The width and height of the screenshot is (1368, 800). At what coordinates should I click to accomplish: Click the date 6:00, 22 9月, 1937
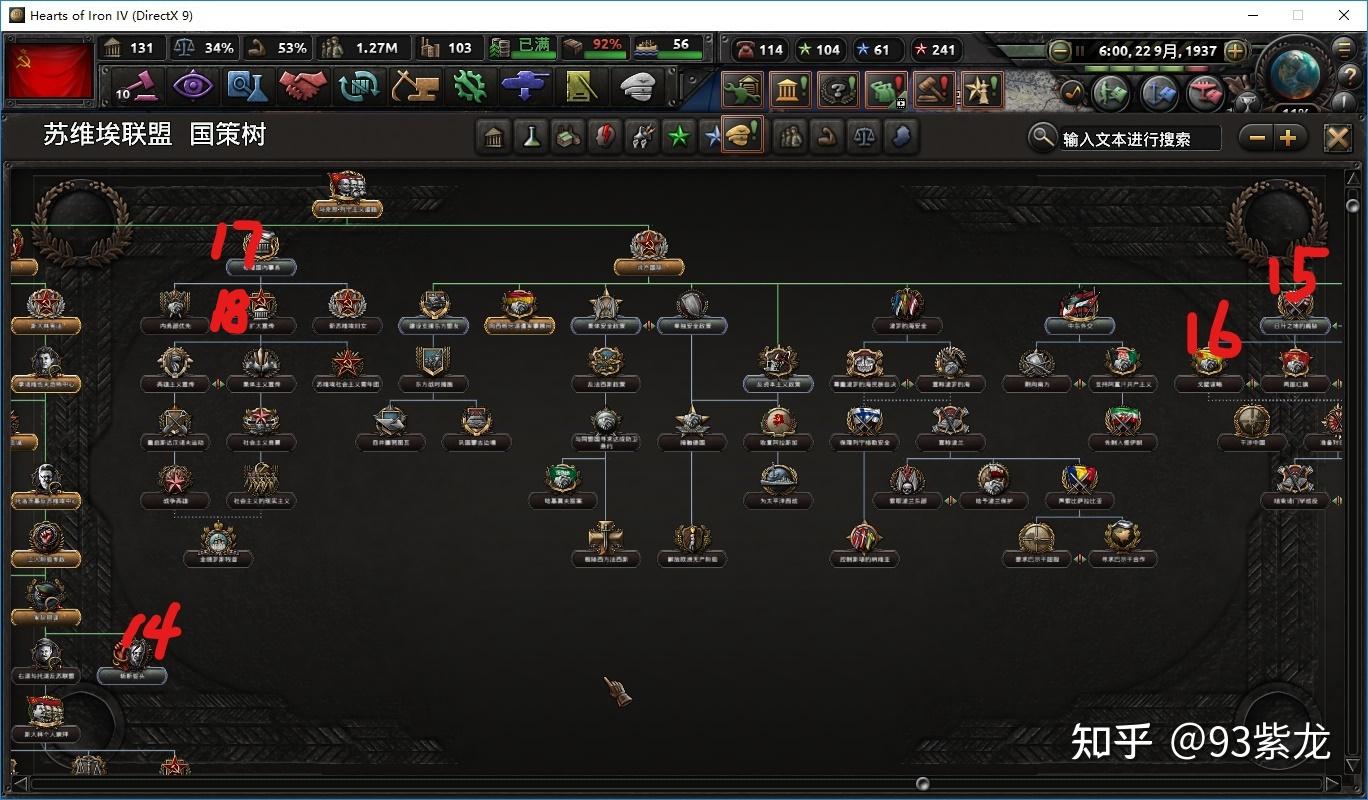[1156, 50]
